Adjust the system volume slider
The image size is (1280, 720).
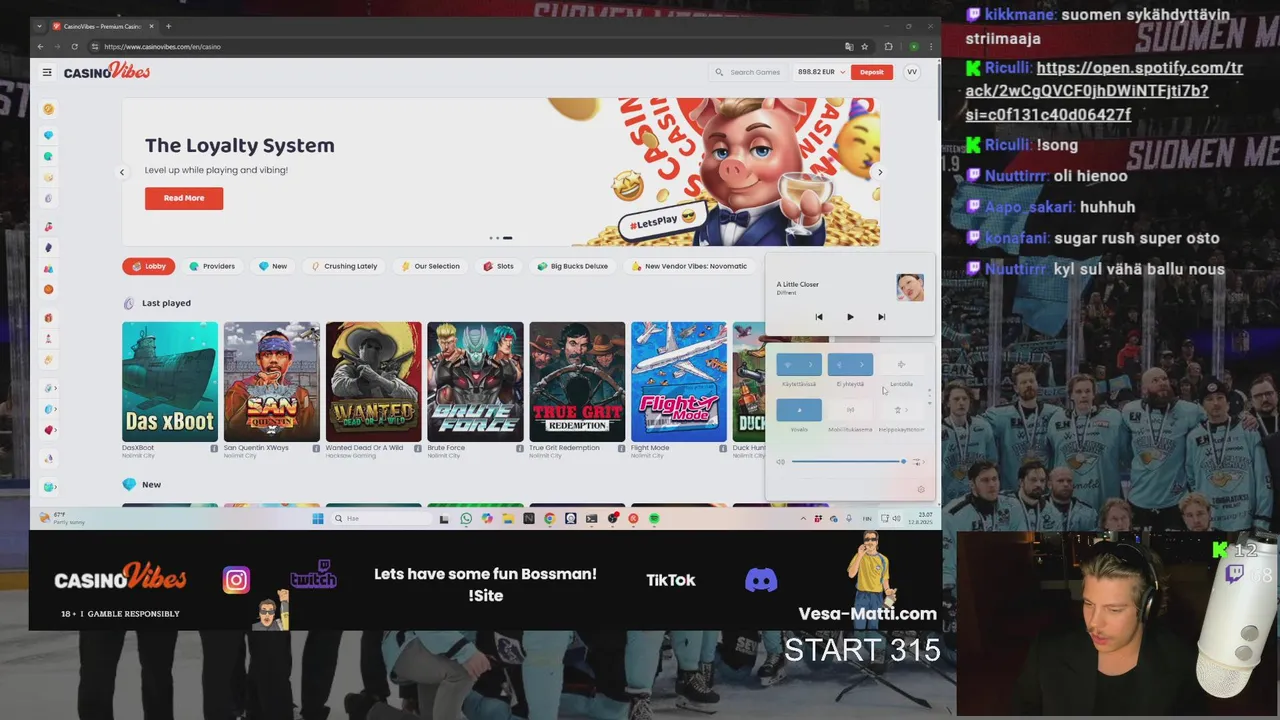click(848, 462)
